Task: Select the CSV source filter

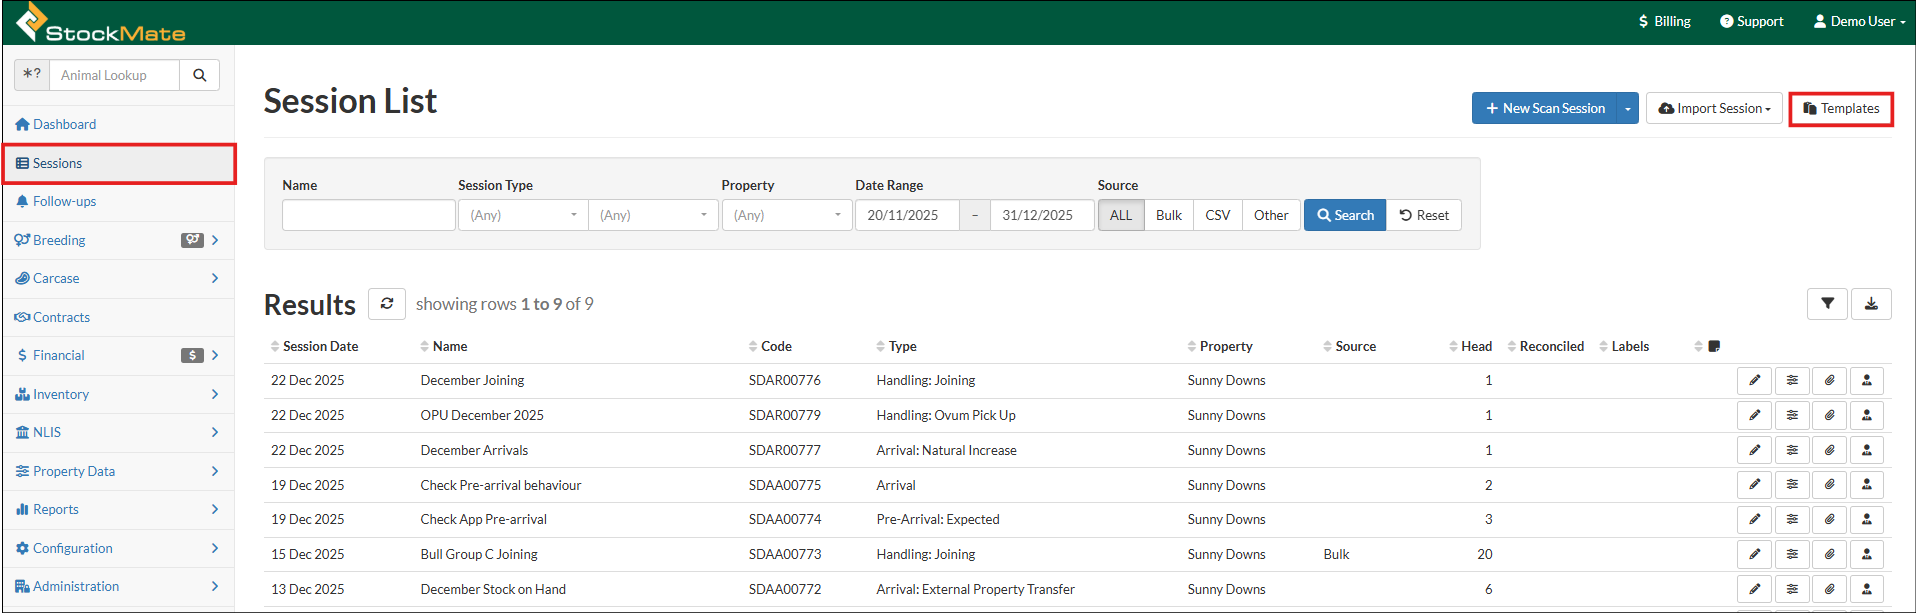Action: click(x=1217, y=215)
